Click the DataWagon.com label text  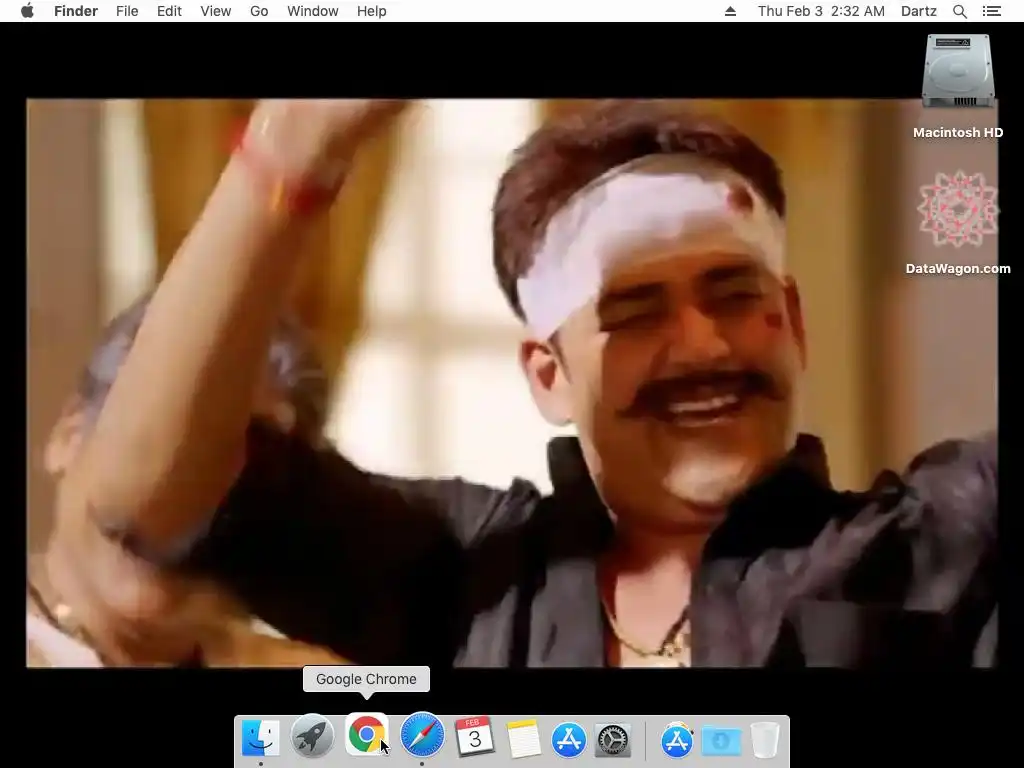tap(958, 268)
